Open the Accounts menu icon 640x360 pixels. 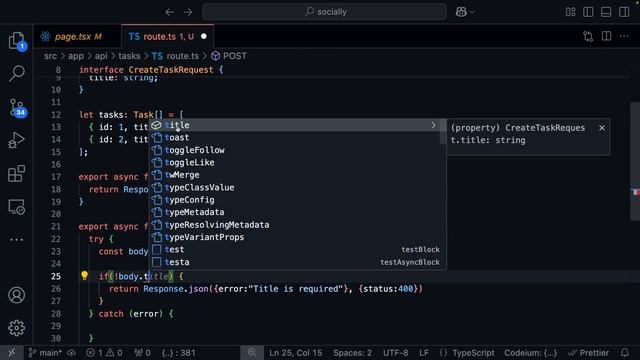click(16, 295)
